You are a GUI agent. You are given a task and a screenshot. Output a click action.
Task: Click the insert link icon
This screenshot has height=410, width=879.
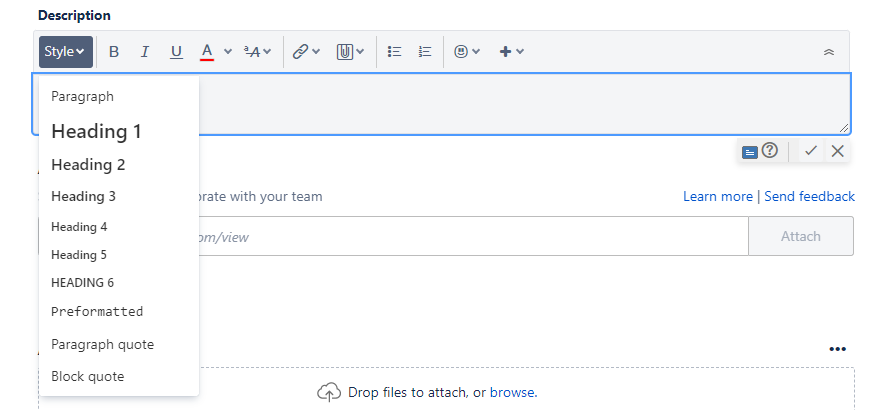pyautogui.click(x=301, y=52)
